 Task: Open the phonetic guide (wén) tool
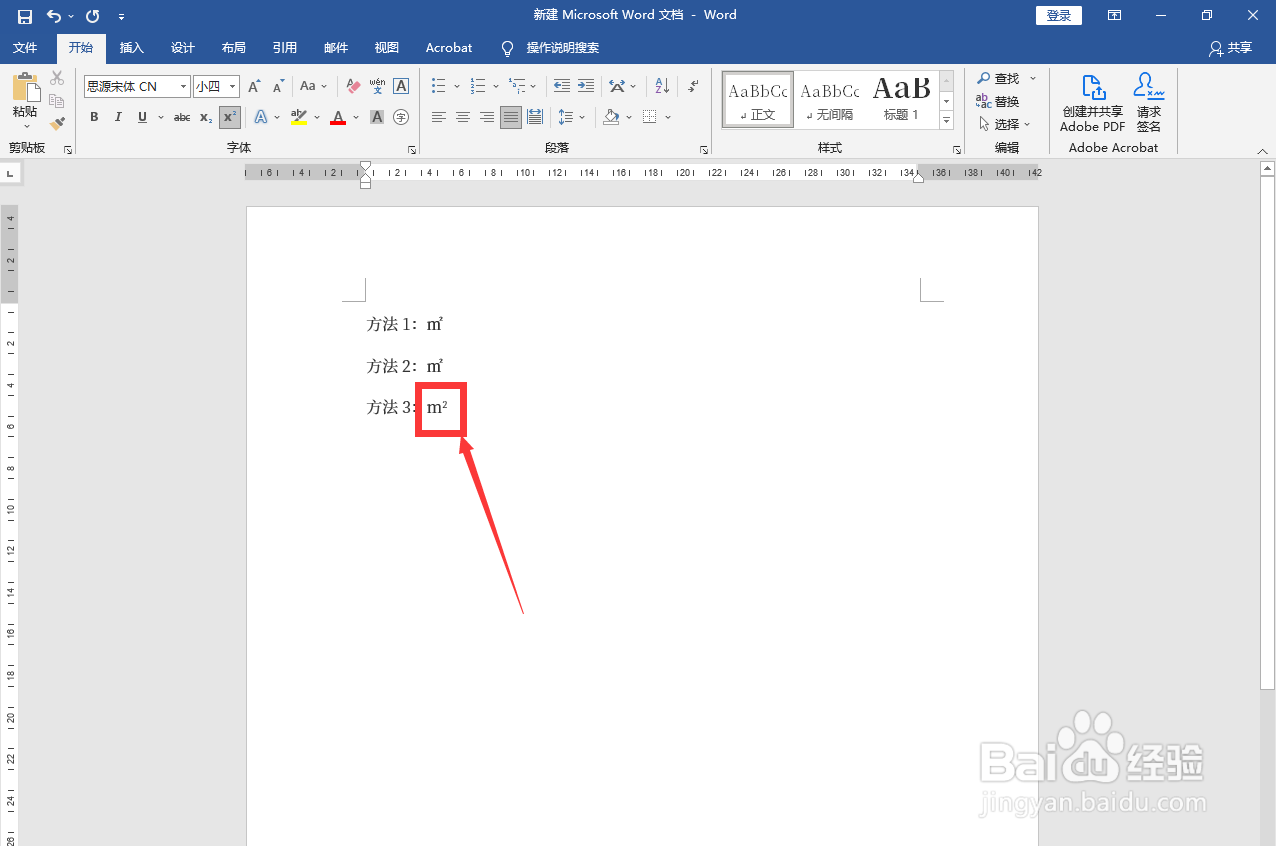point(377,86)
